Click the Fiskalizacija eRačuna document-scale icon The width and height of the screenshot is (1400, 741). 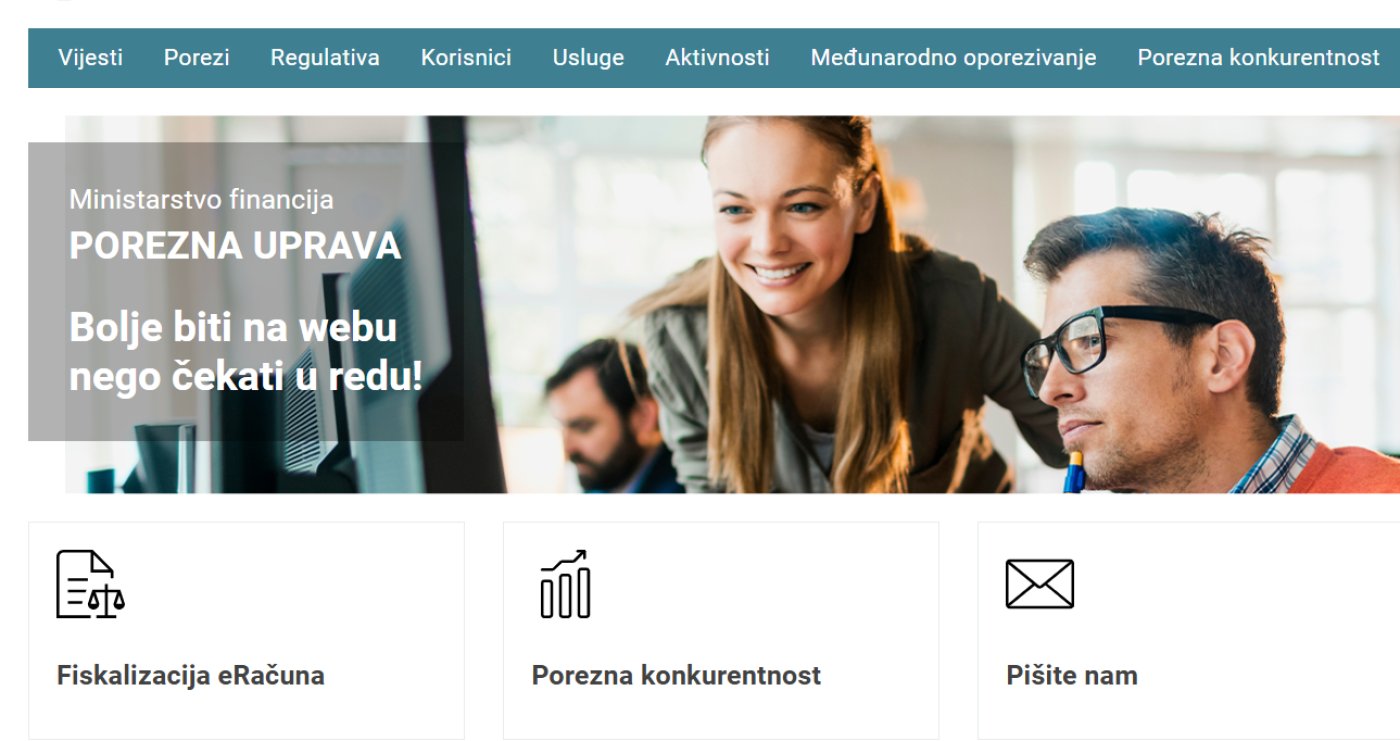(x=90, y=584)
